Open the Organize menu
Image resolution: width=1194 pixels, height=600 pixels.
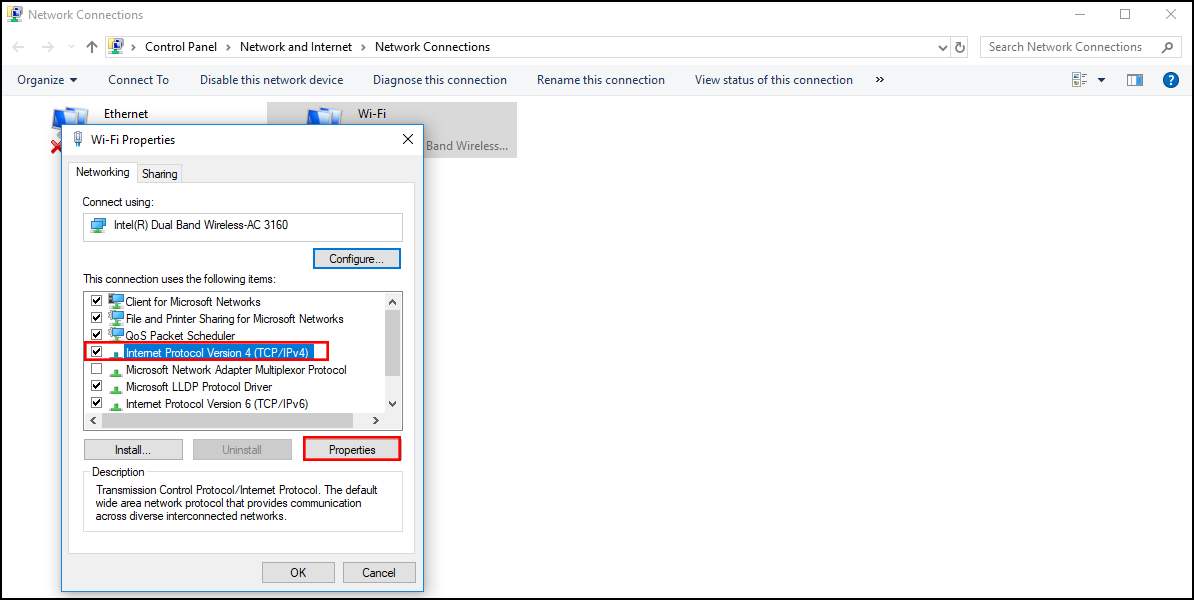tap(47, 80)
